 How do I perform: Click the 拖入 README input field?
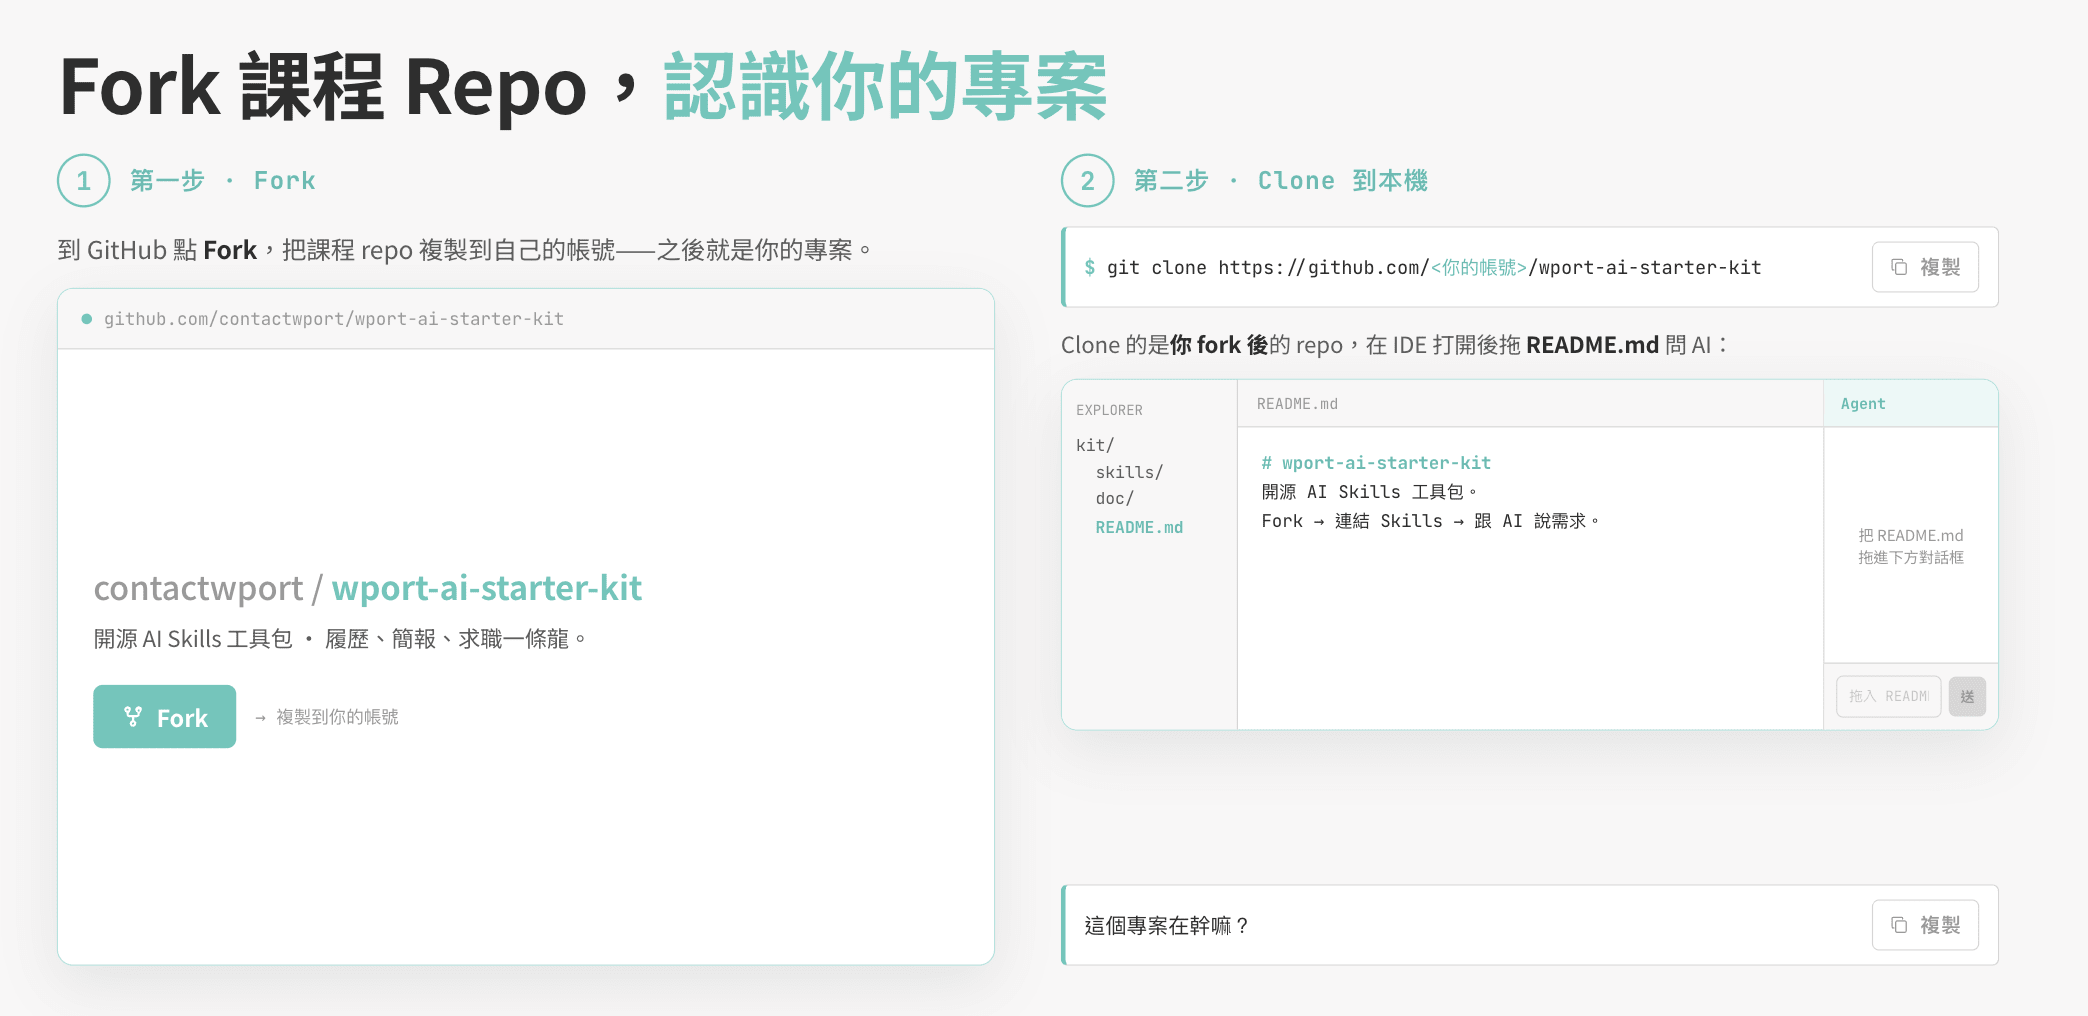(1888, 696)
